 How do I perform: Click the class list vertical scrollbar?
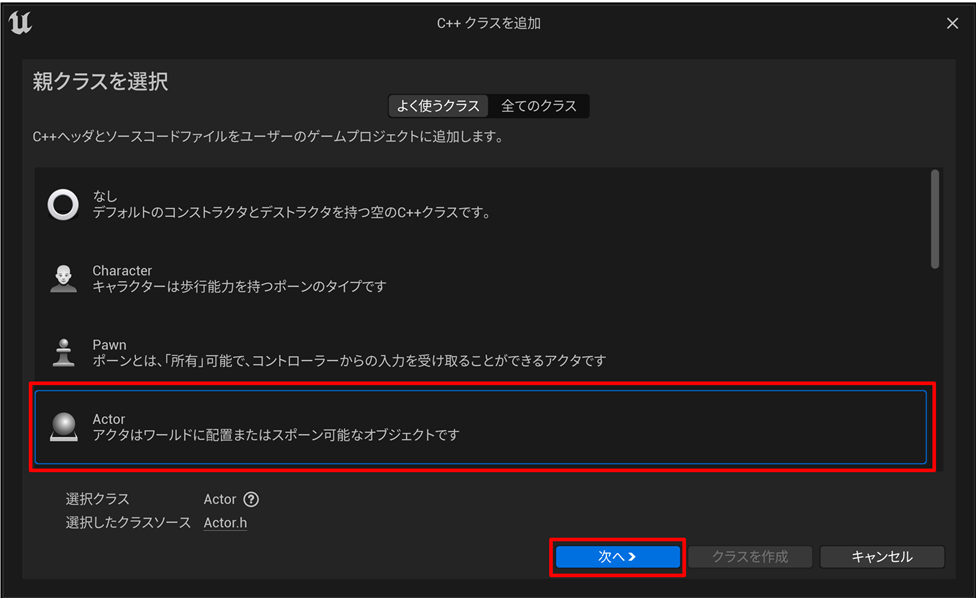tap(935, 219)
